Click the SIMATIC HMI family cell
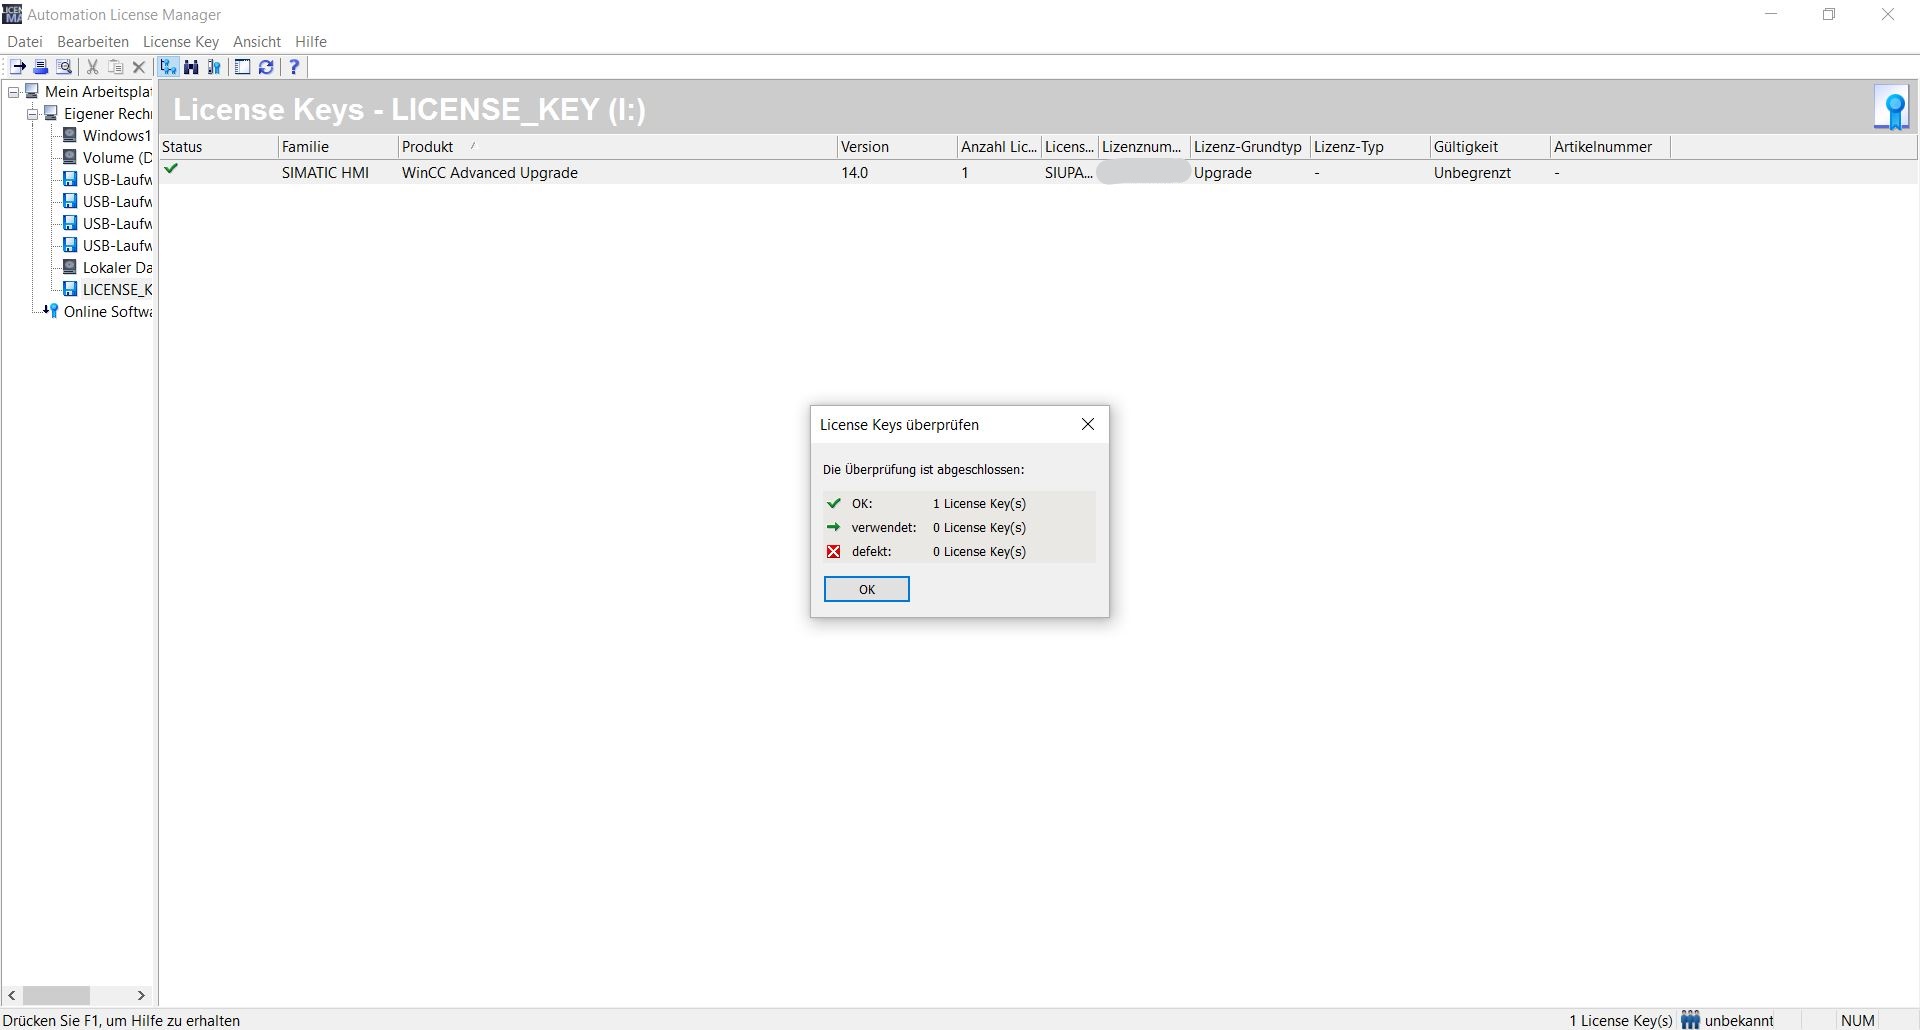Screen dimensions: 1920x1030 tap(326, 173)
